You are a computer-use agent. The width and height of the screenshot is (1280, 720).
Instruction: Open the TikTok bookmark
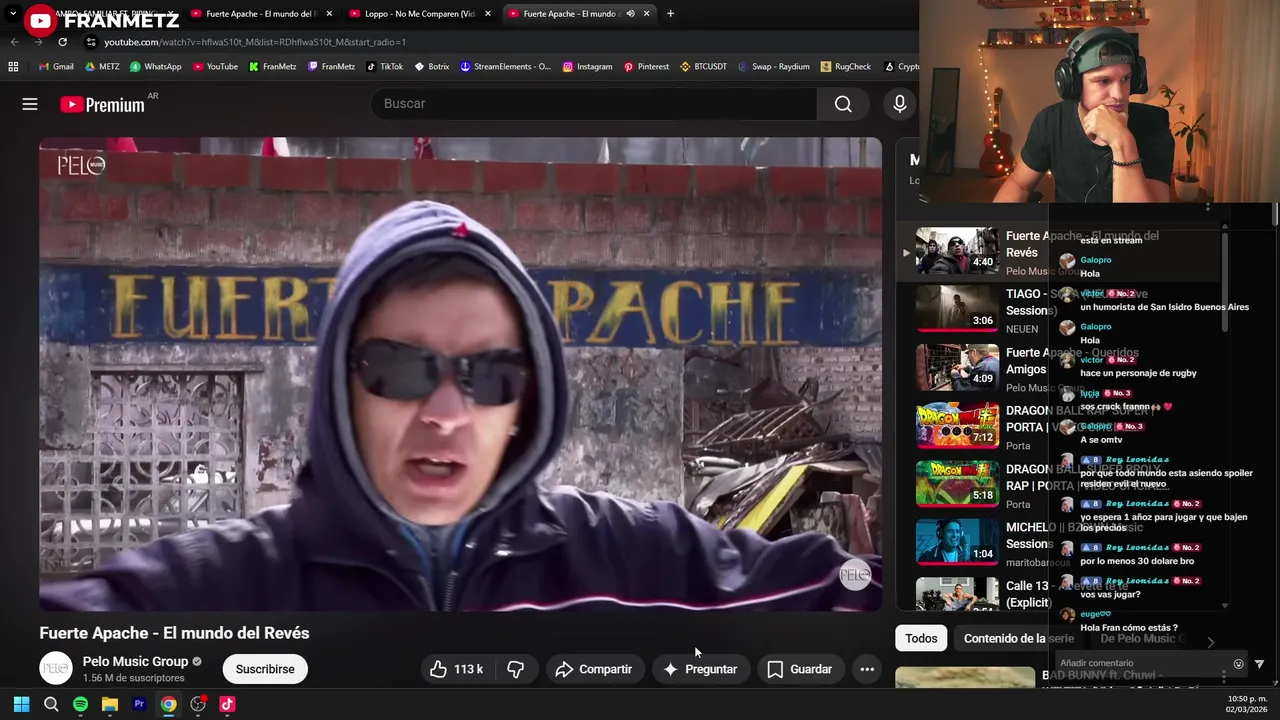385,67
